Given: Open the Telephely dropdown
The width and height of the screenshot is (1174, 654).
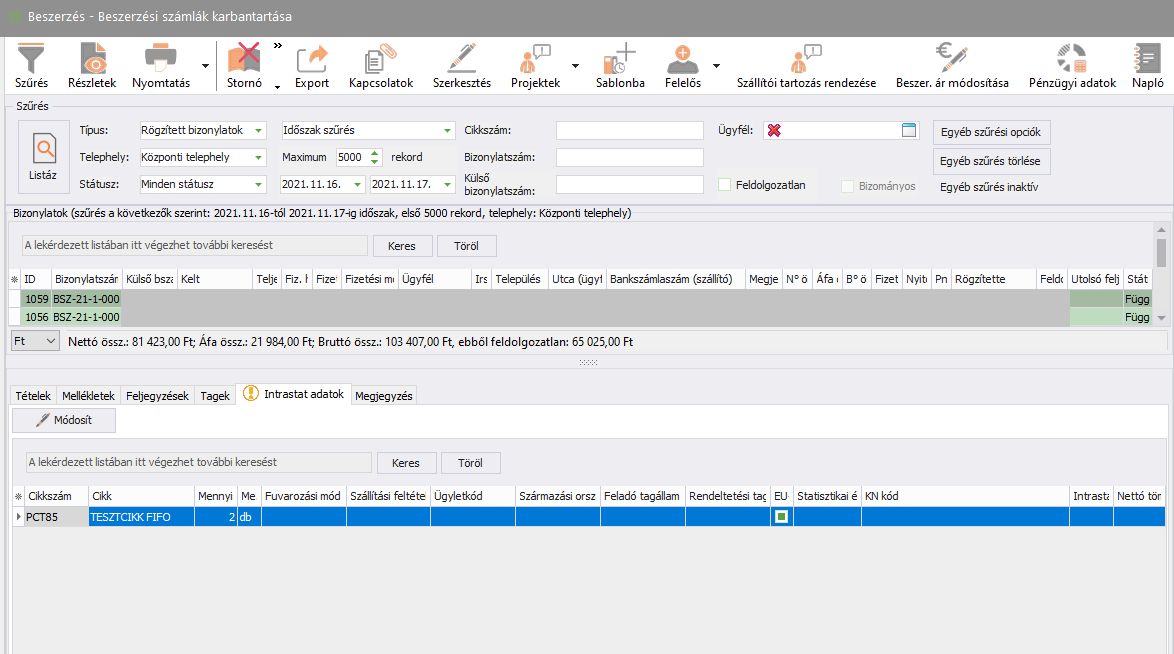Looking at the screenshot, I should point(259,157).
